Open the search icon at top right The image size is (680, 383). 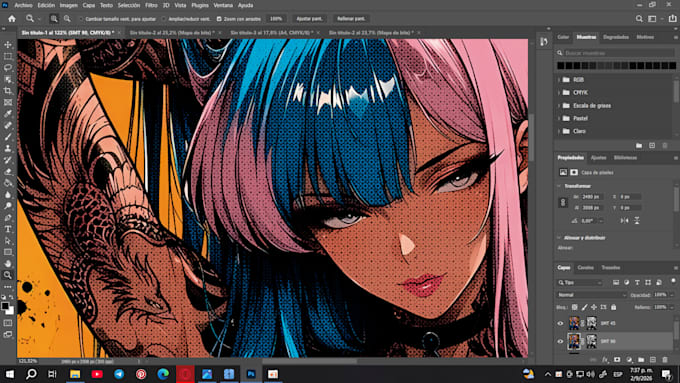[x=639, y=19]
